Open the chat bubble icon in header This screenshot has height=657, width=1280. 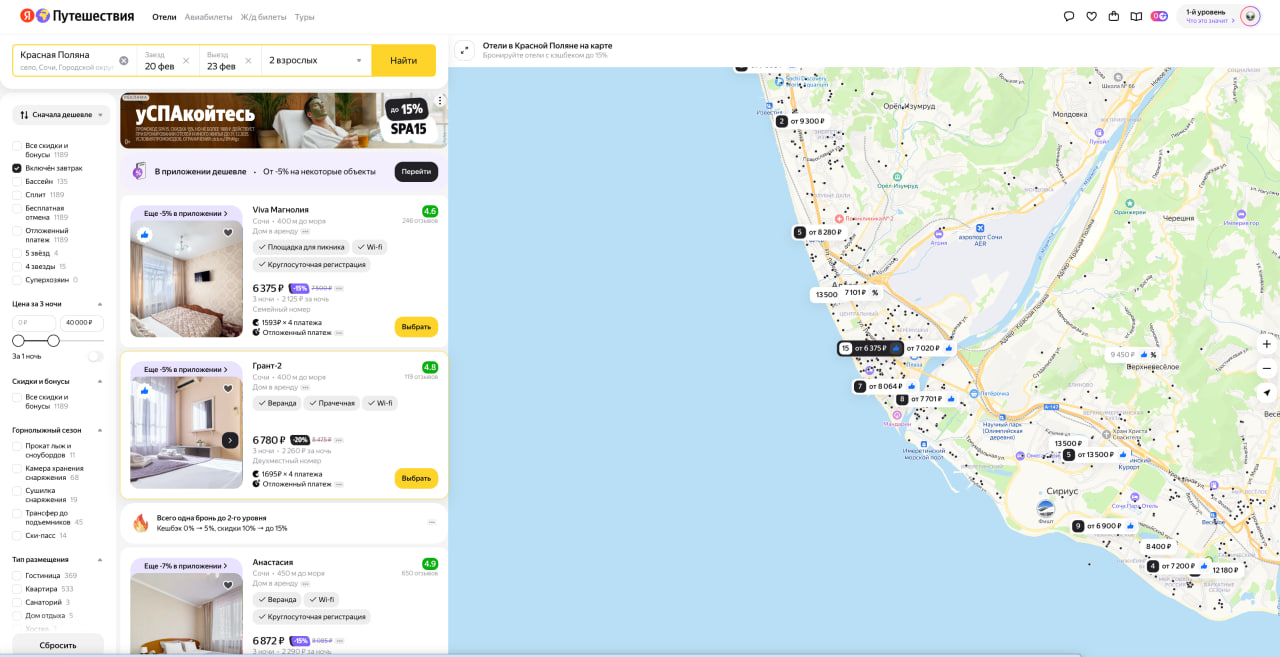point(1069,16)
